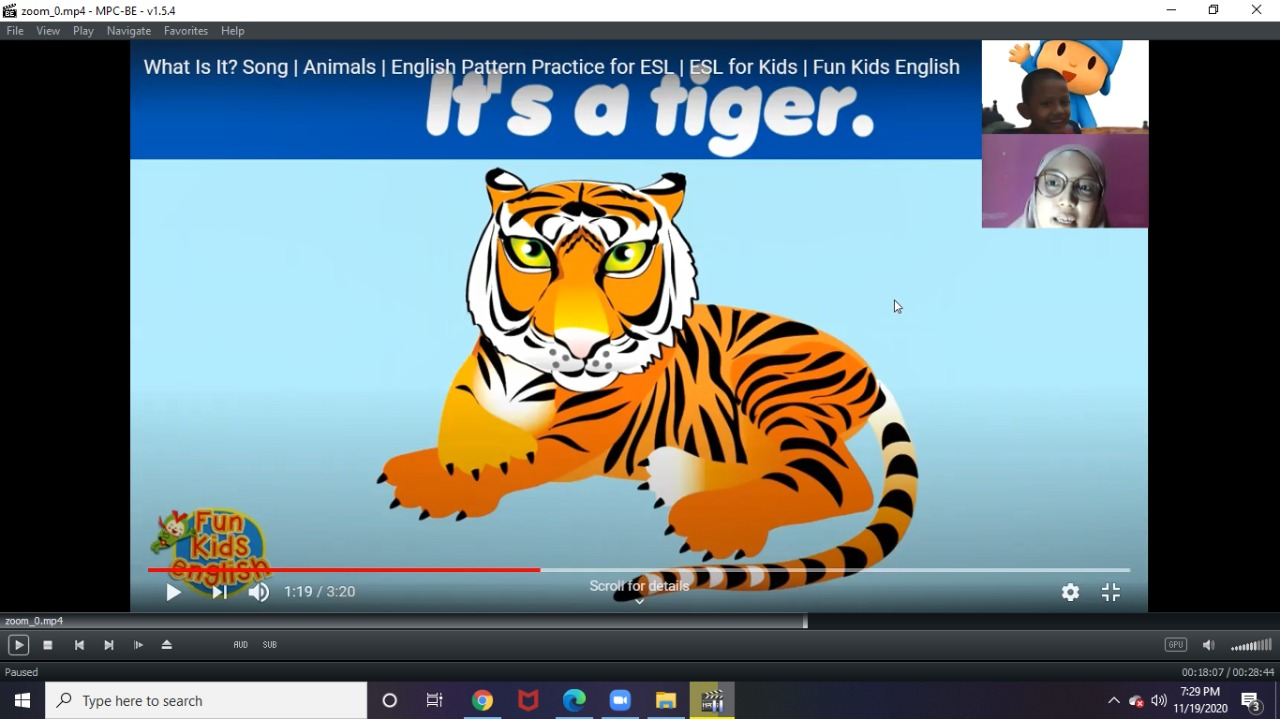Click the YouTube next video button

219,592
